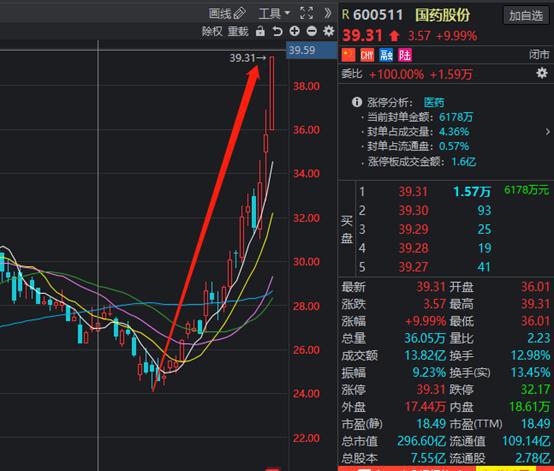Click the R badge before stock code
The width and height of the screenshot is (554, 471).
pyautogui.click(x=346, y=15)
